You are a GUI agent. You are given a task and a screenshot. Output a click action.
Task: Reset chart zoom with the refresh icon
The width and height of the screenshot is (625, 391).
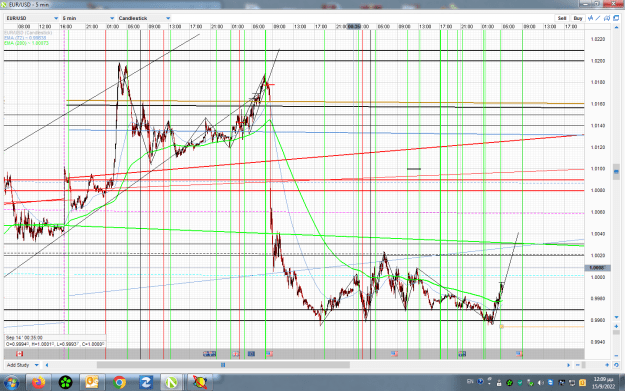point(616,365)
